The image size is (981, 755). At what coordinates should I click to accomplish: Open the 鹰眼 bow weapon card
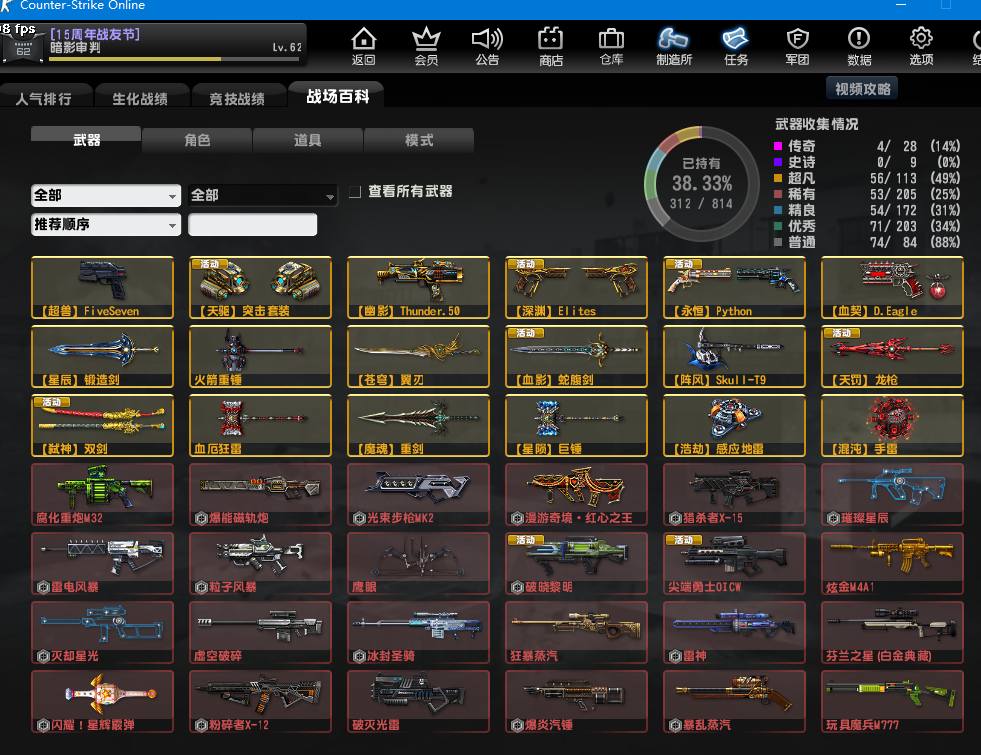[419, 564]
